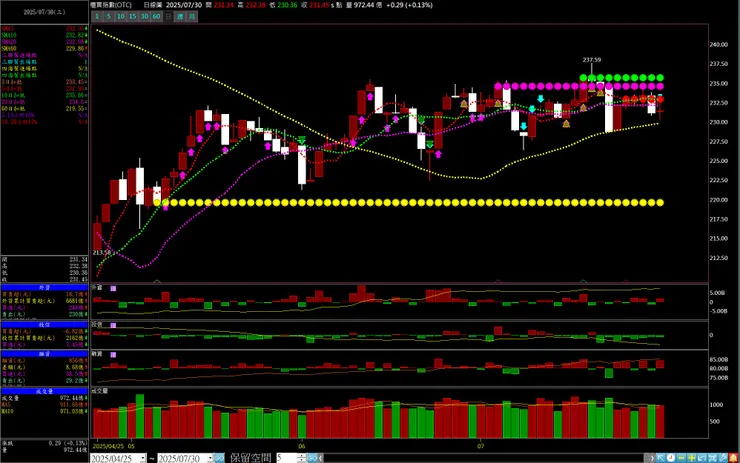The height and width of the screenshot is (463, 740).
Task: Click the date box showing 2025/07/30
Action: [44, 12]
